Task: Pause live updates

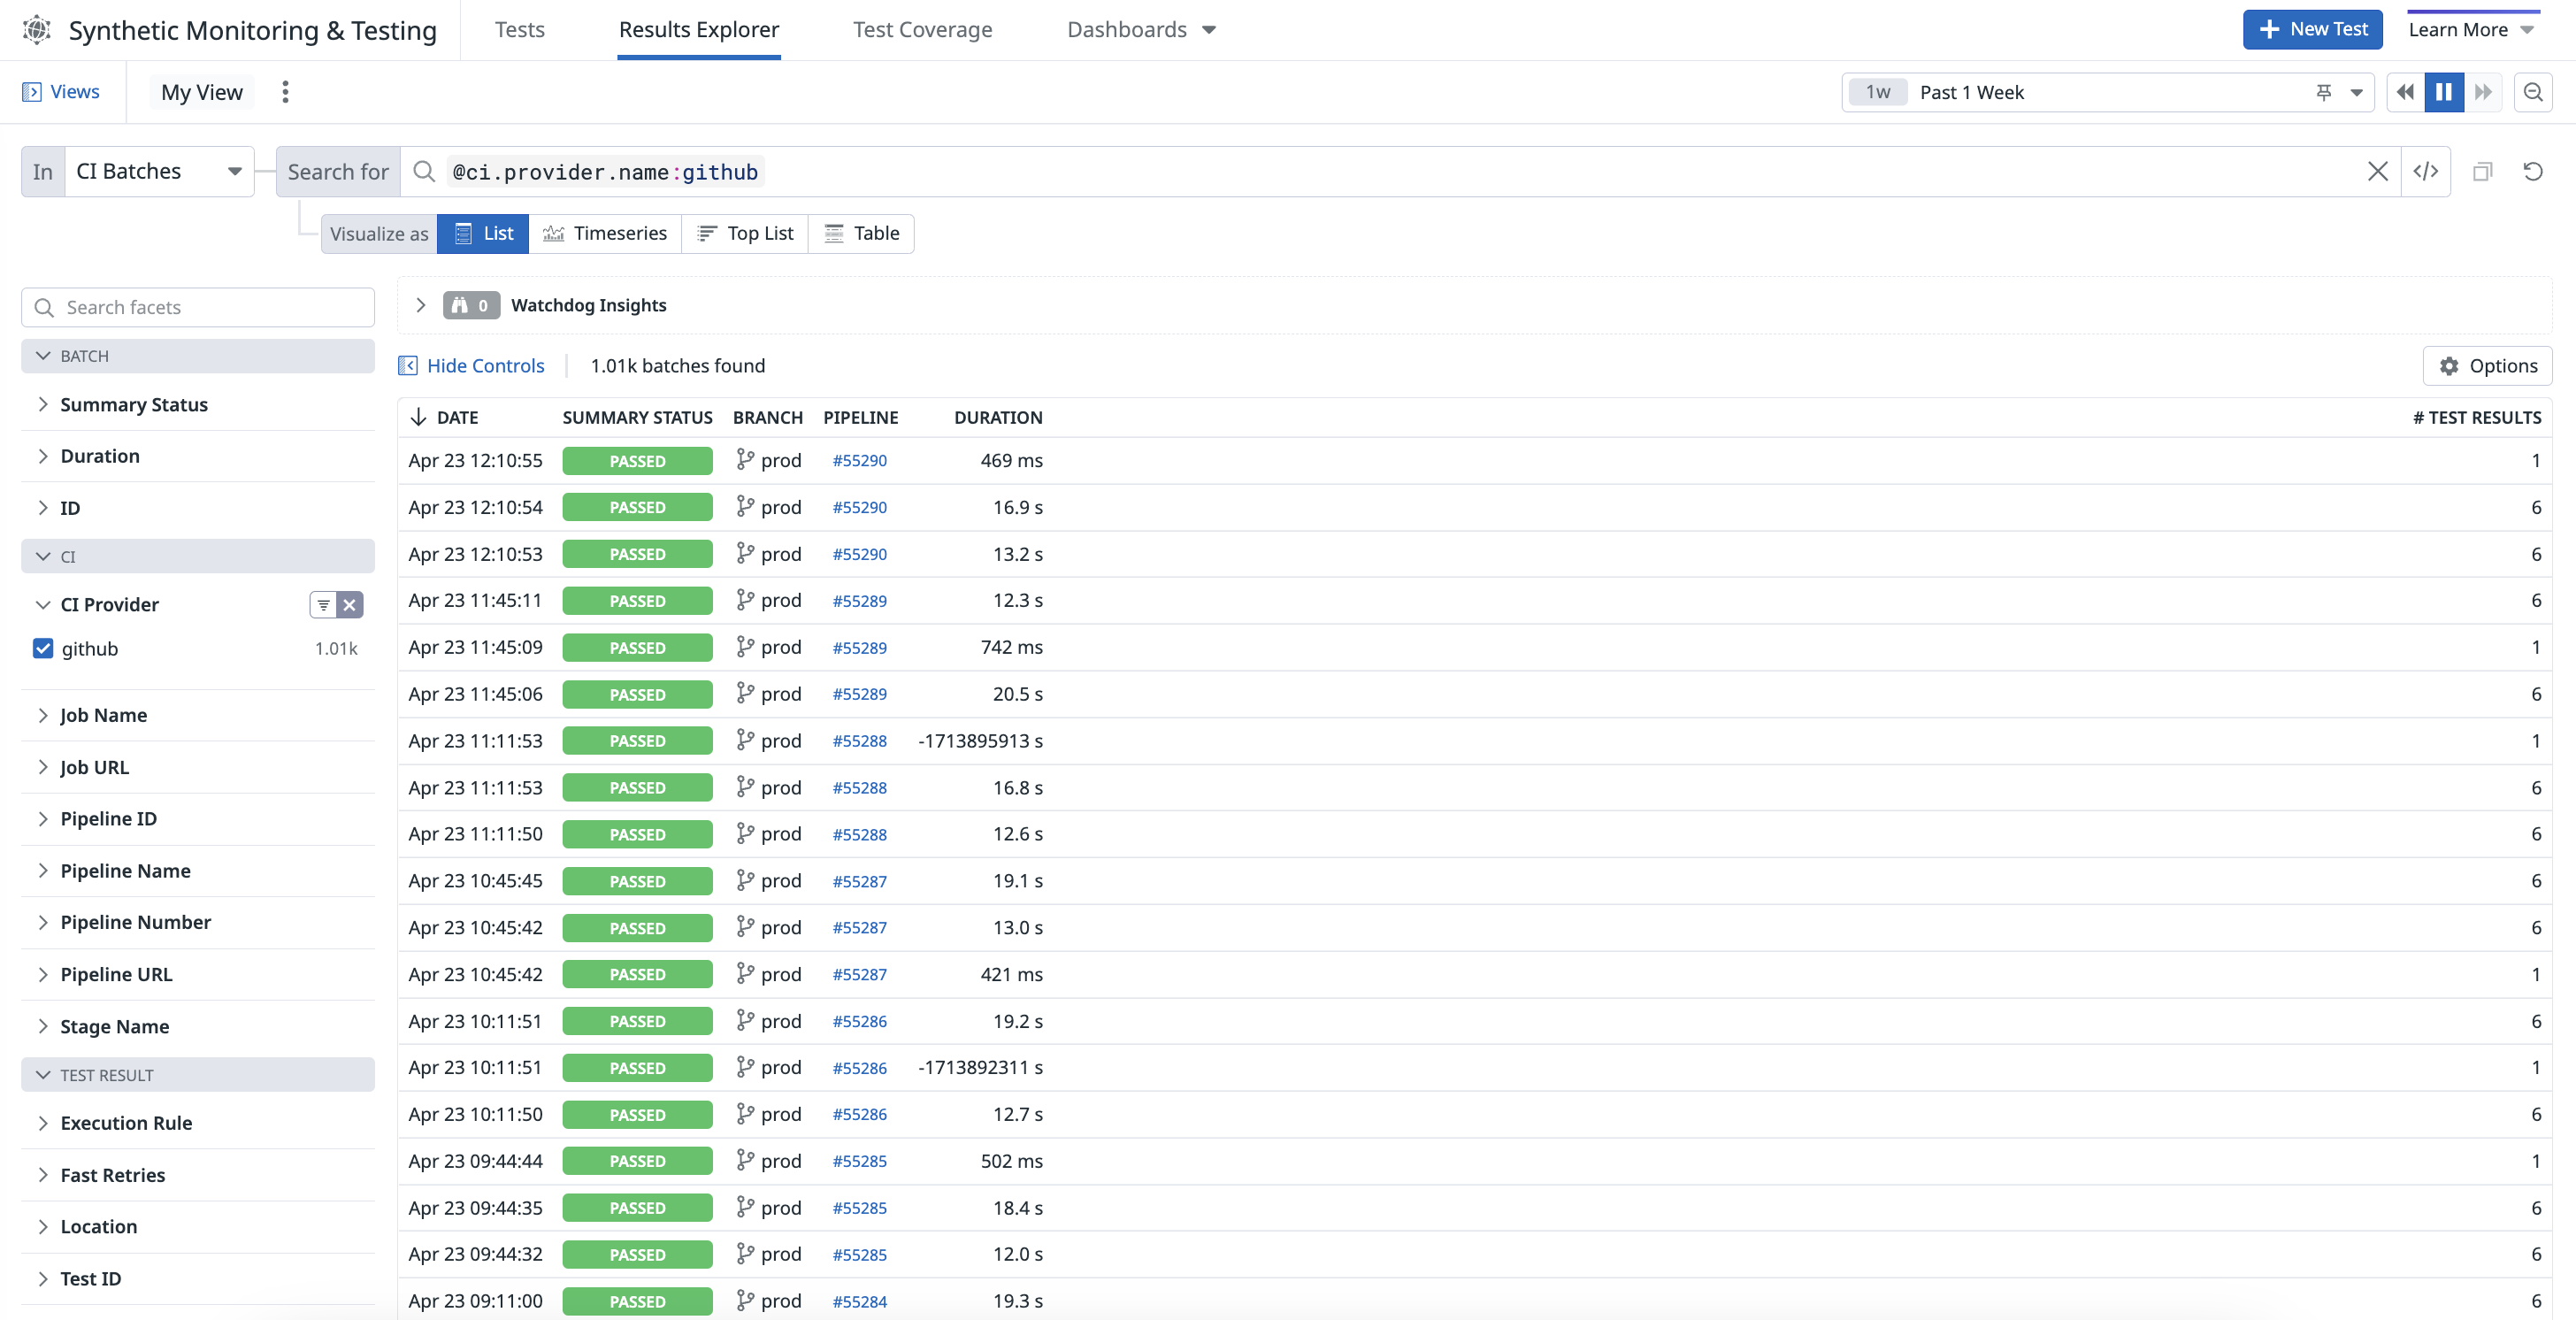Action: click(x=2443, y=92)
